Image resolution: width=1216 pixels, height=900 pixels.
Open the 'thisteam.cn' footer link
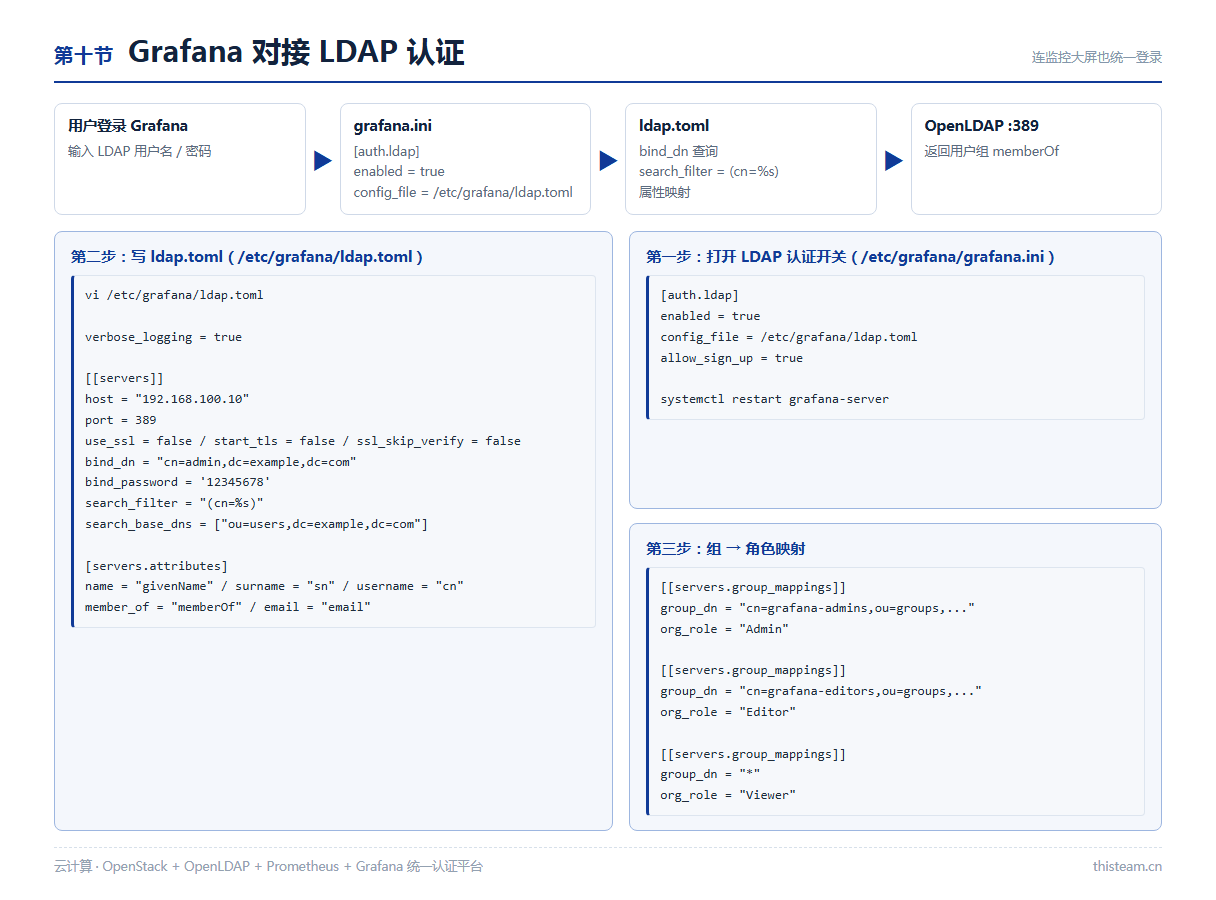tap(1127, 866)
